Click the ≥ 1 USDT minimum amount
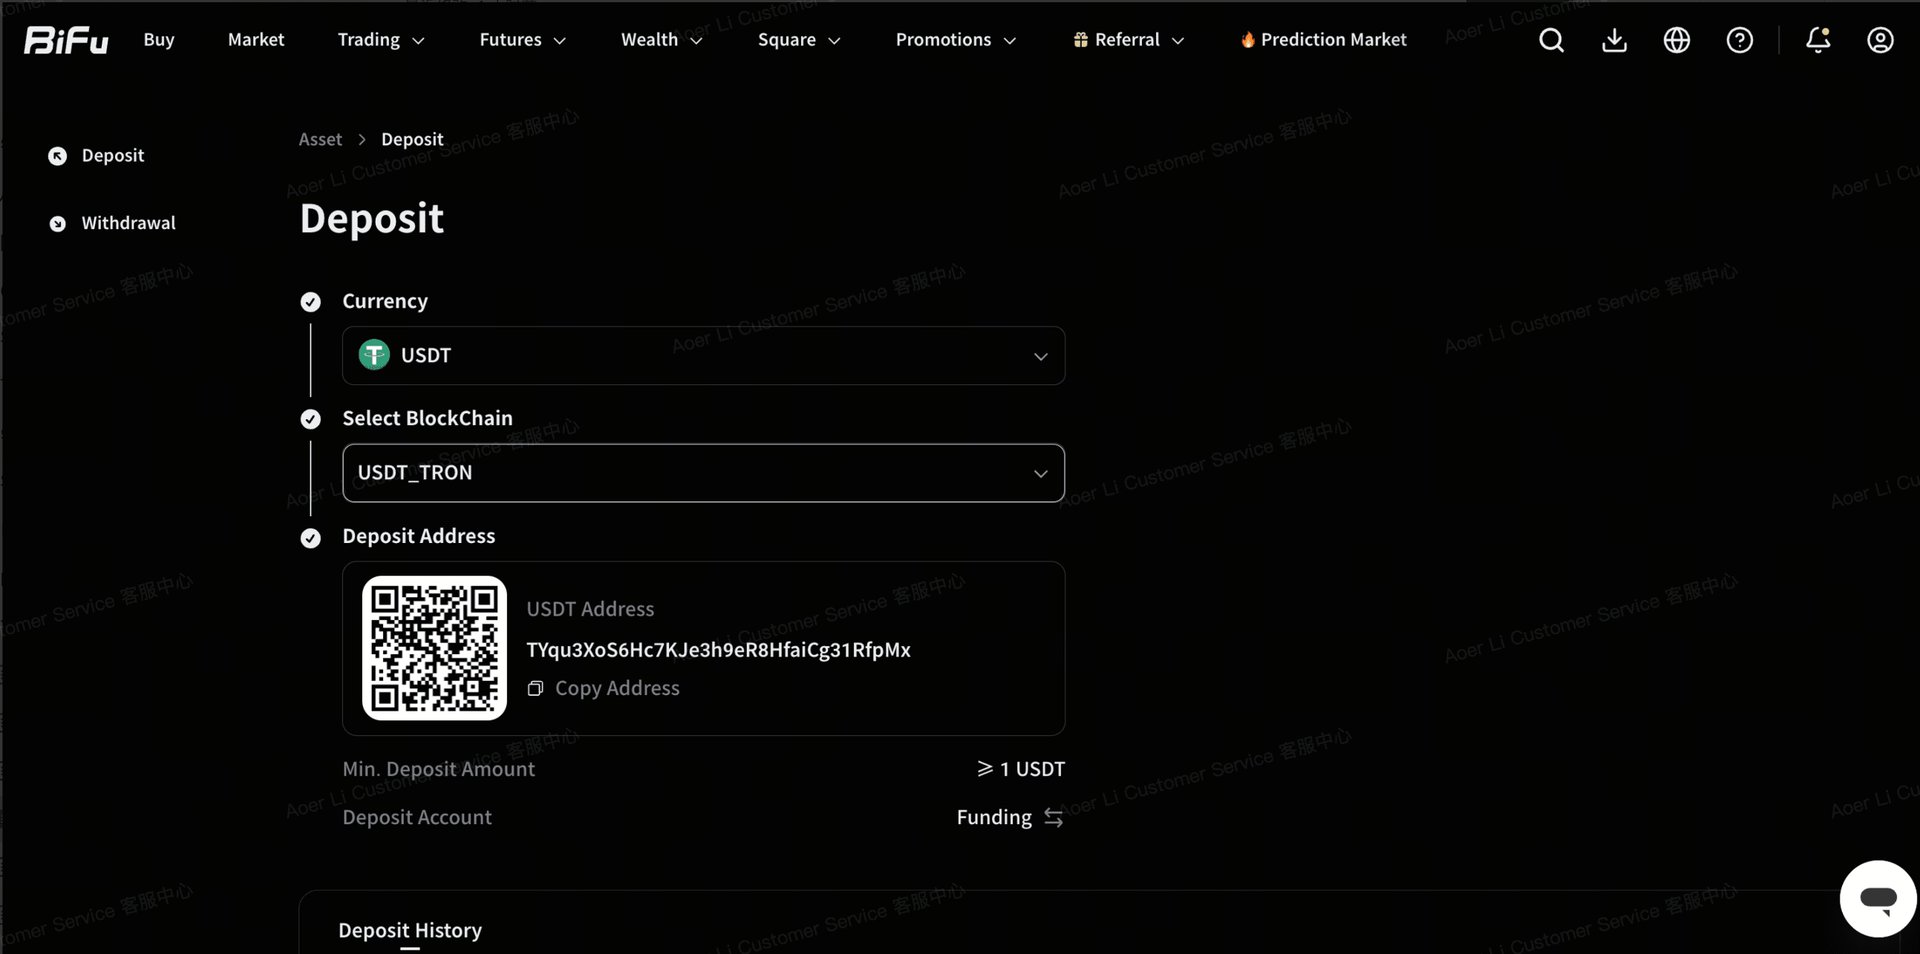Image resolution: width=1920 pixels, height=954 pixels. click(1021, 769)
